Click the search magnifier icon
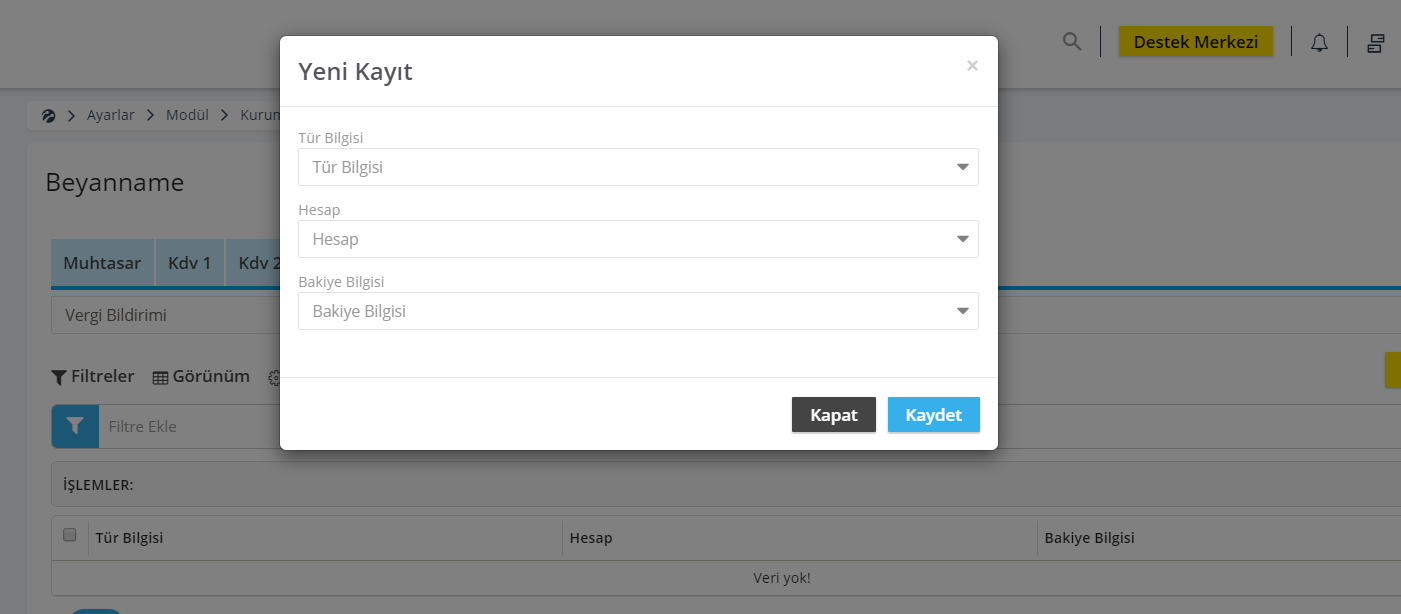The height and width of the screenshot is (614, 1401). 1072,42
